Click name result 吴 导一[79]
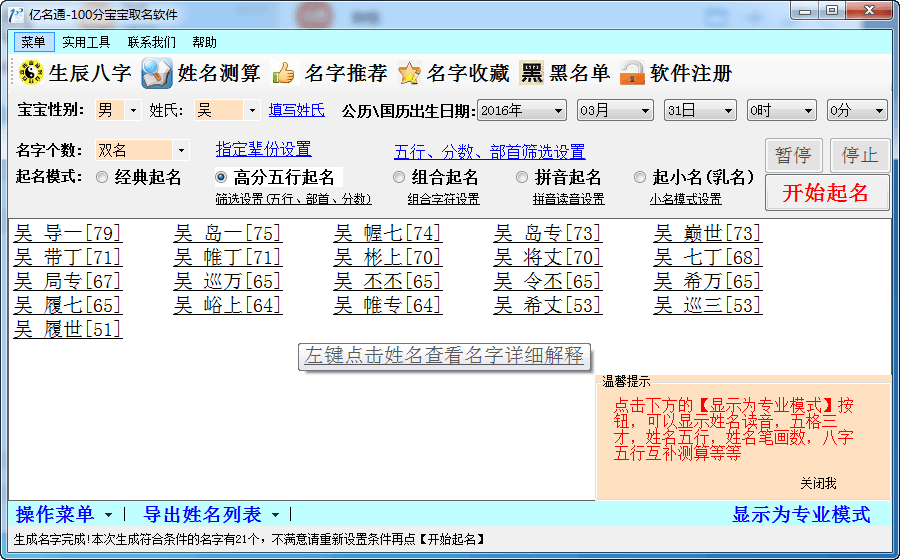The image size is (900, 560). tap(67, 234)
